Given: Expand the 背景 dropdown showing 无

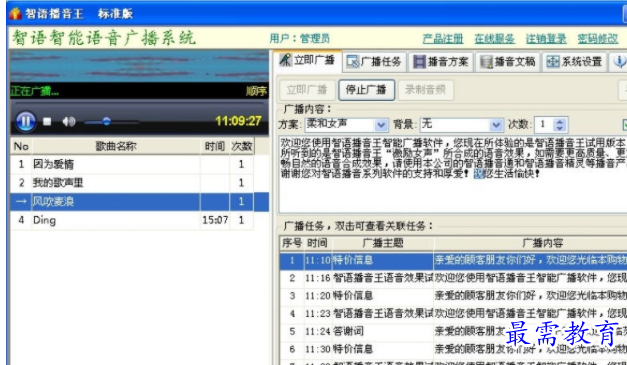Looking at the screenshot, I should [496, 125].
